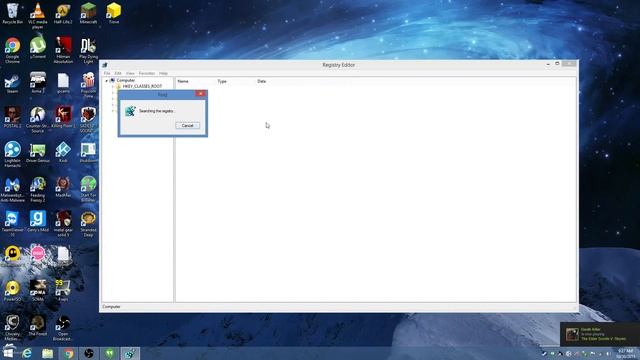Open Popcorn Time desktop shortcut
The image size is (640, 360).
point(88,85)
